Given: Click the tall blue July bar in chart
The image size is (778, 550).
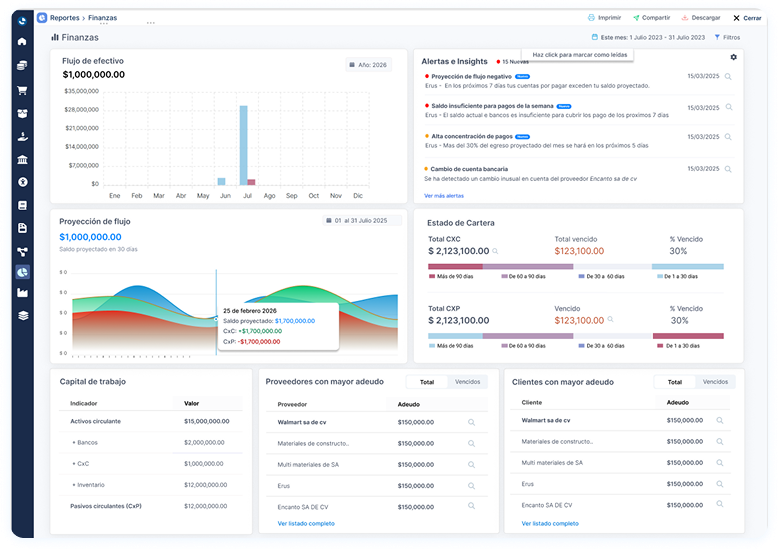Looking at the screenshot, I should point(243,145).
